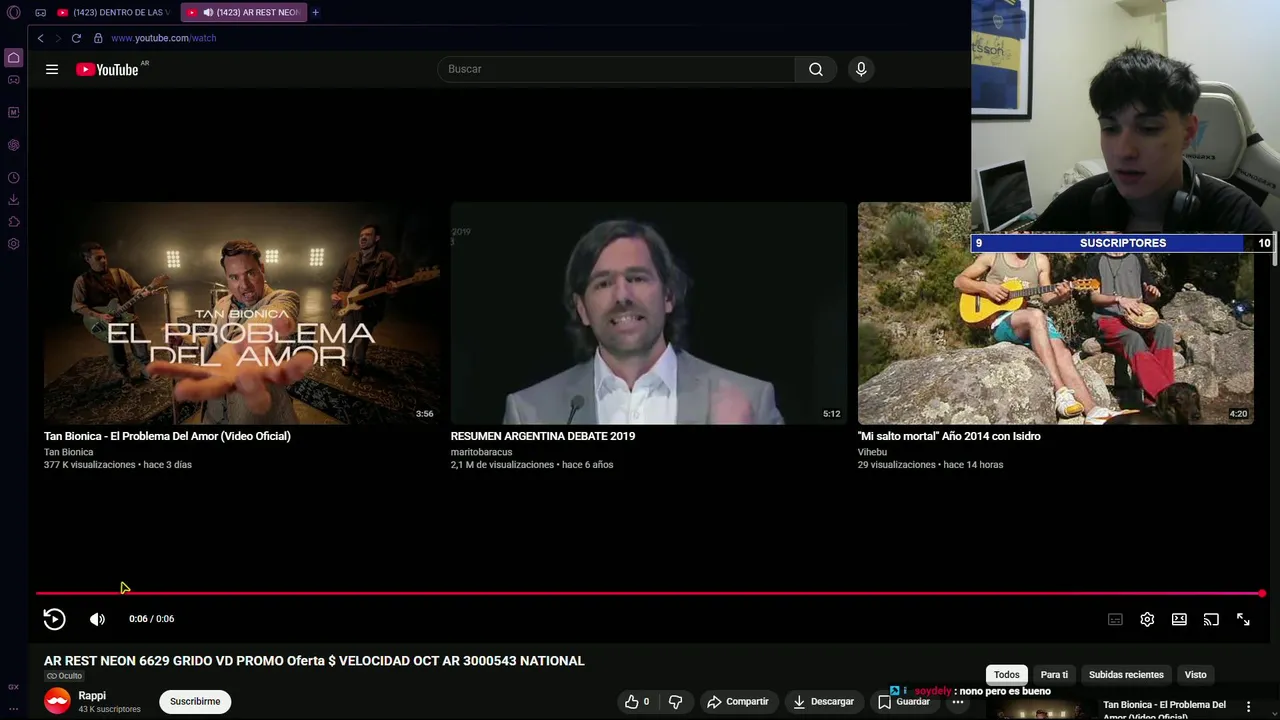Image resolution: width=1280 pixels, height=720 pixels.
Task: Select the Visto filter chip
Action: click(1196, 674)
